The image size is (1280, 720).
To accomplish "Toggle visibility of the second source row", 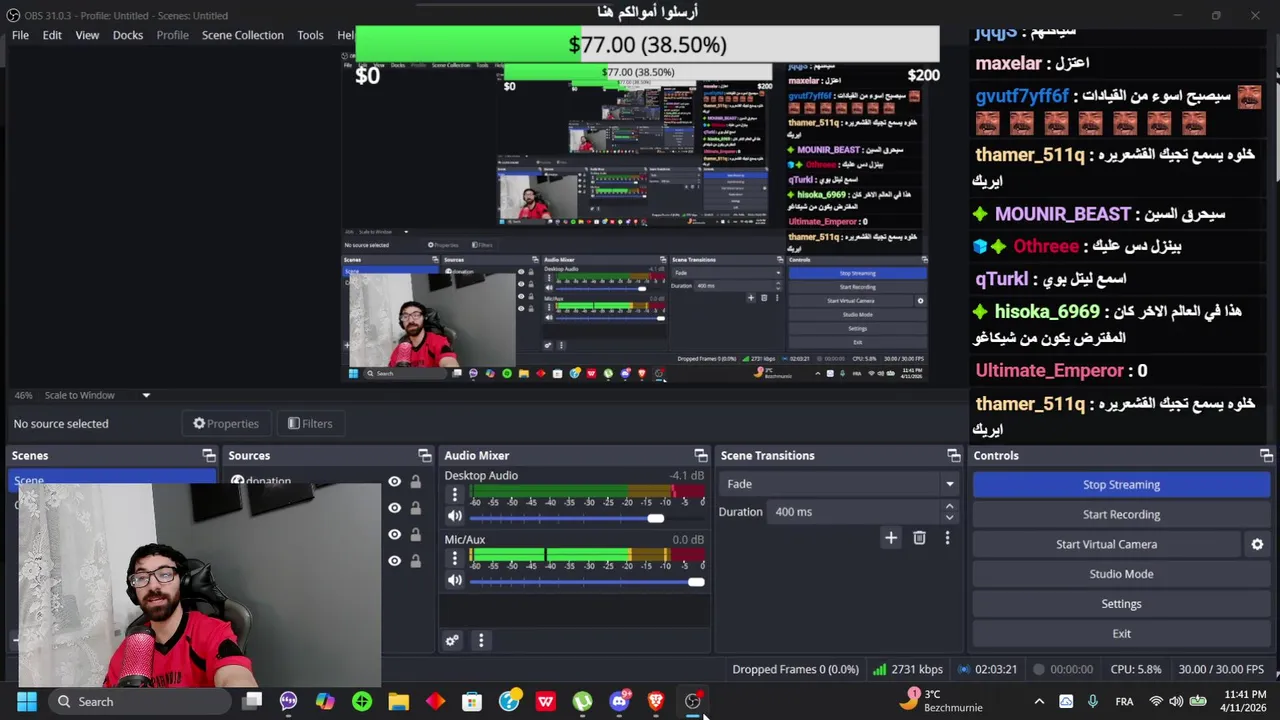I will (x=394, y=508).
